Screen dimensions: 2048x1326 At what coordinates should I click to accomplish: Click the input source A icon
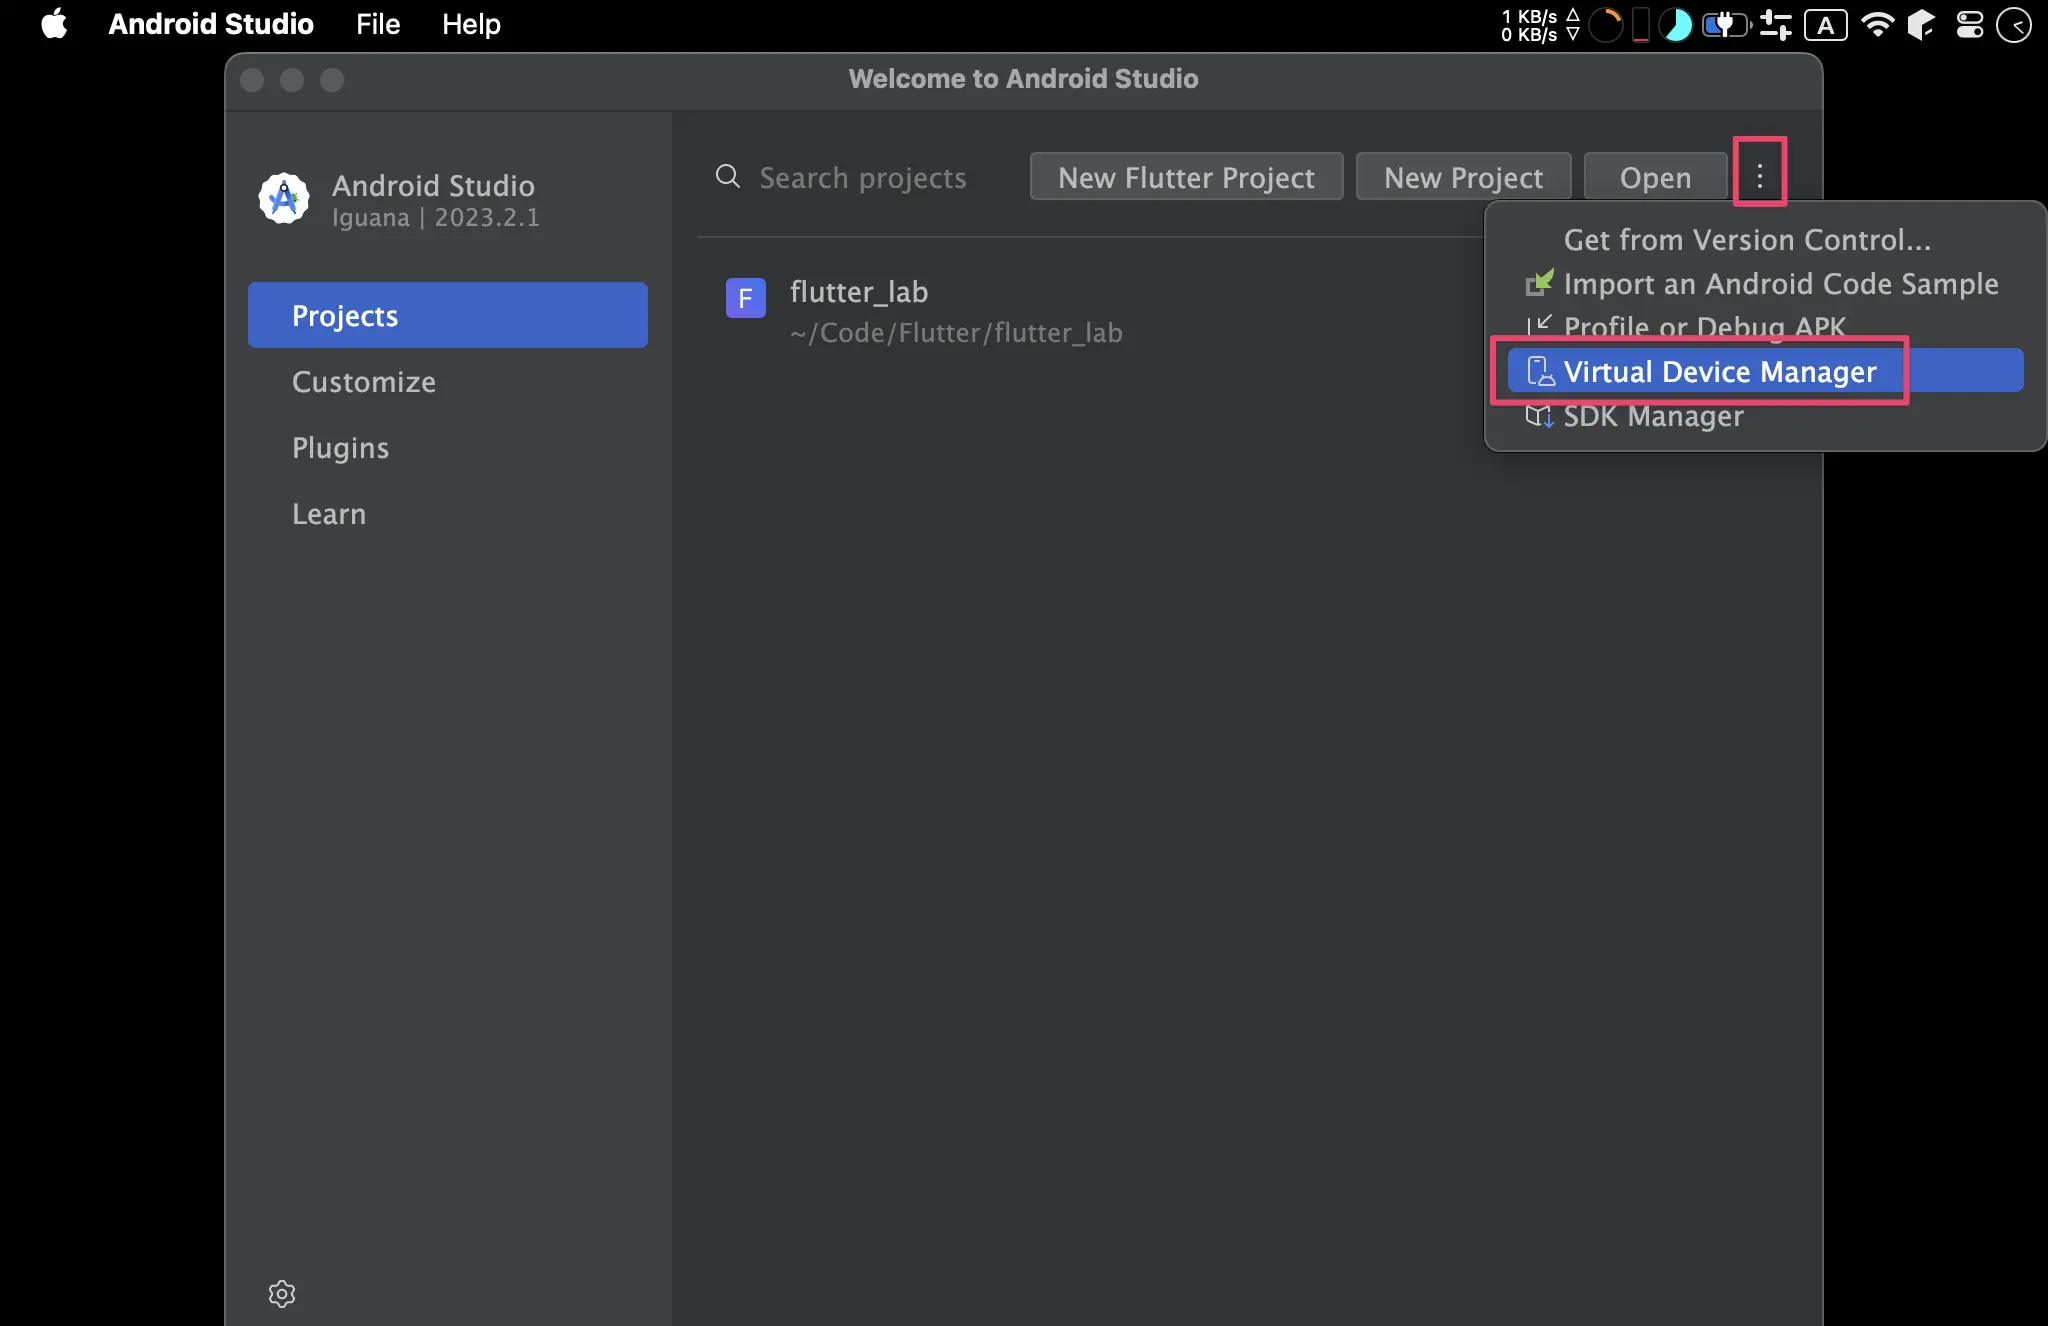(x=1826, y=25)
